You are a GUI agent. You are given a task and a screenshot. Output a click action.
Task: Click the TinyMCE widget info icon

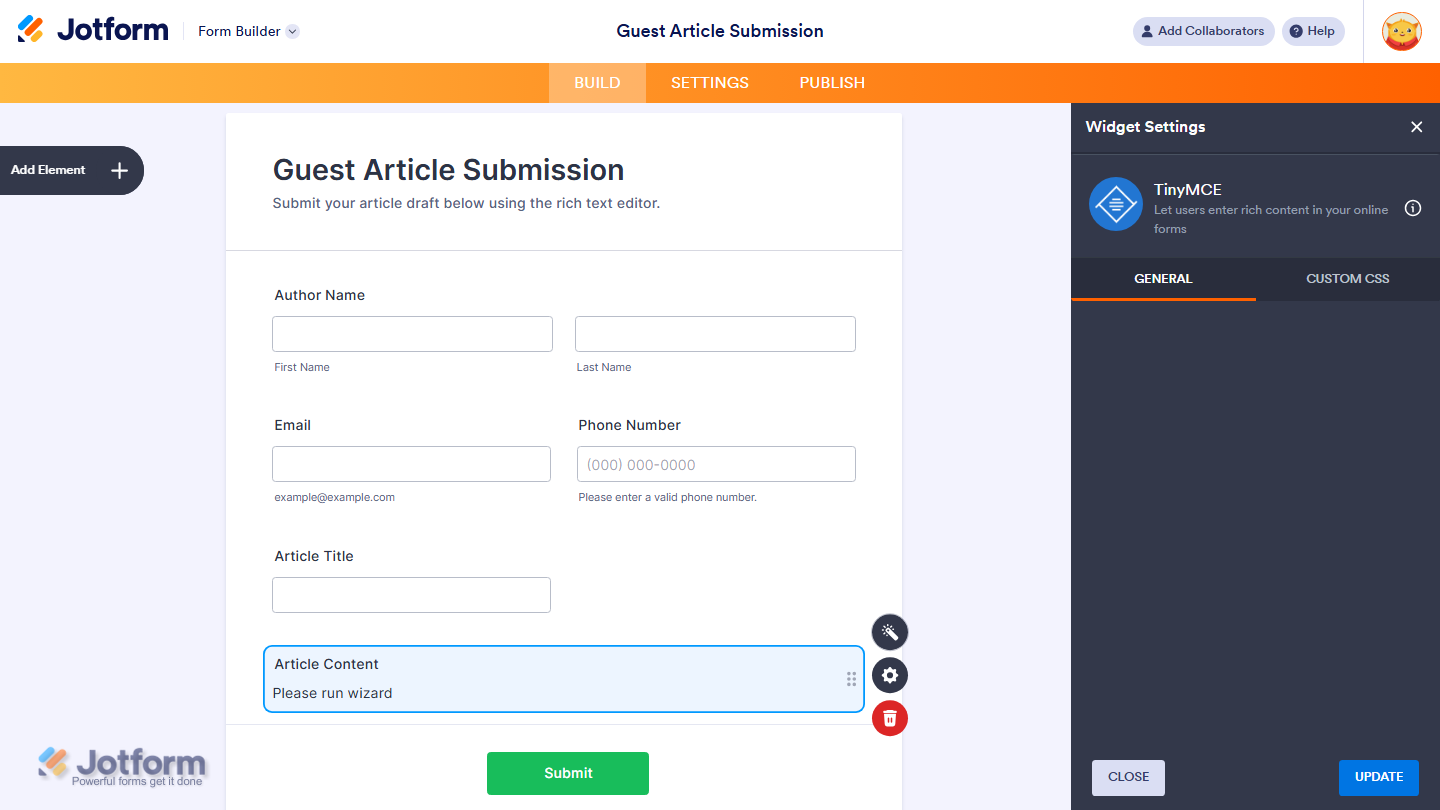tap(1412, 208)
